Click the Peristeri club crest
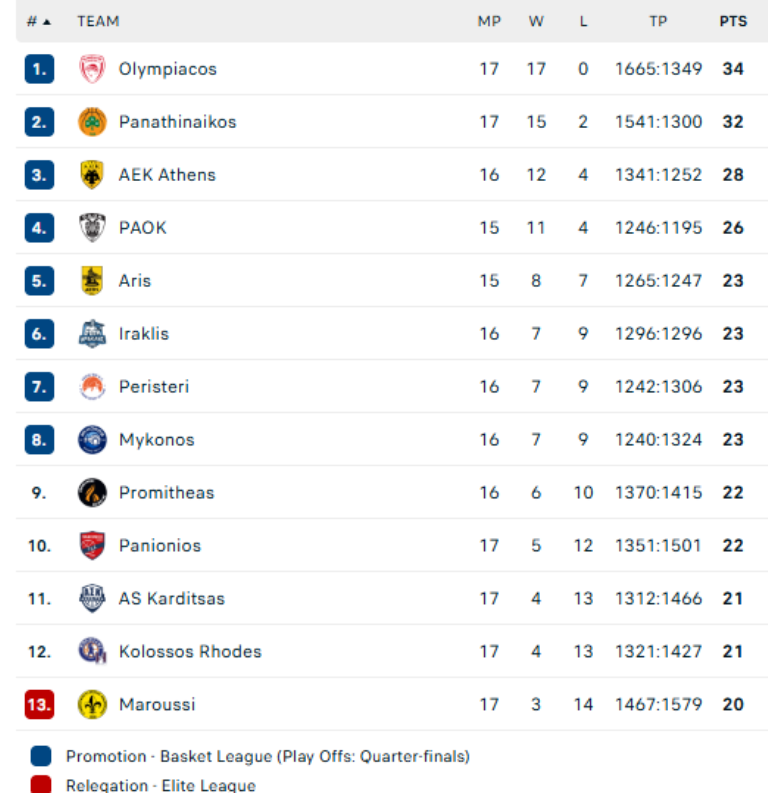This screenshot has height=793, width=768. click(x=92, y=387)
